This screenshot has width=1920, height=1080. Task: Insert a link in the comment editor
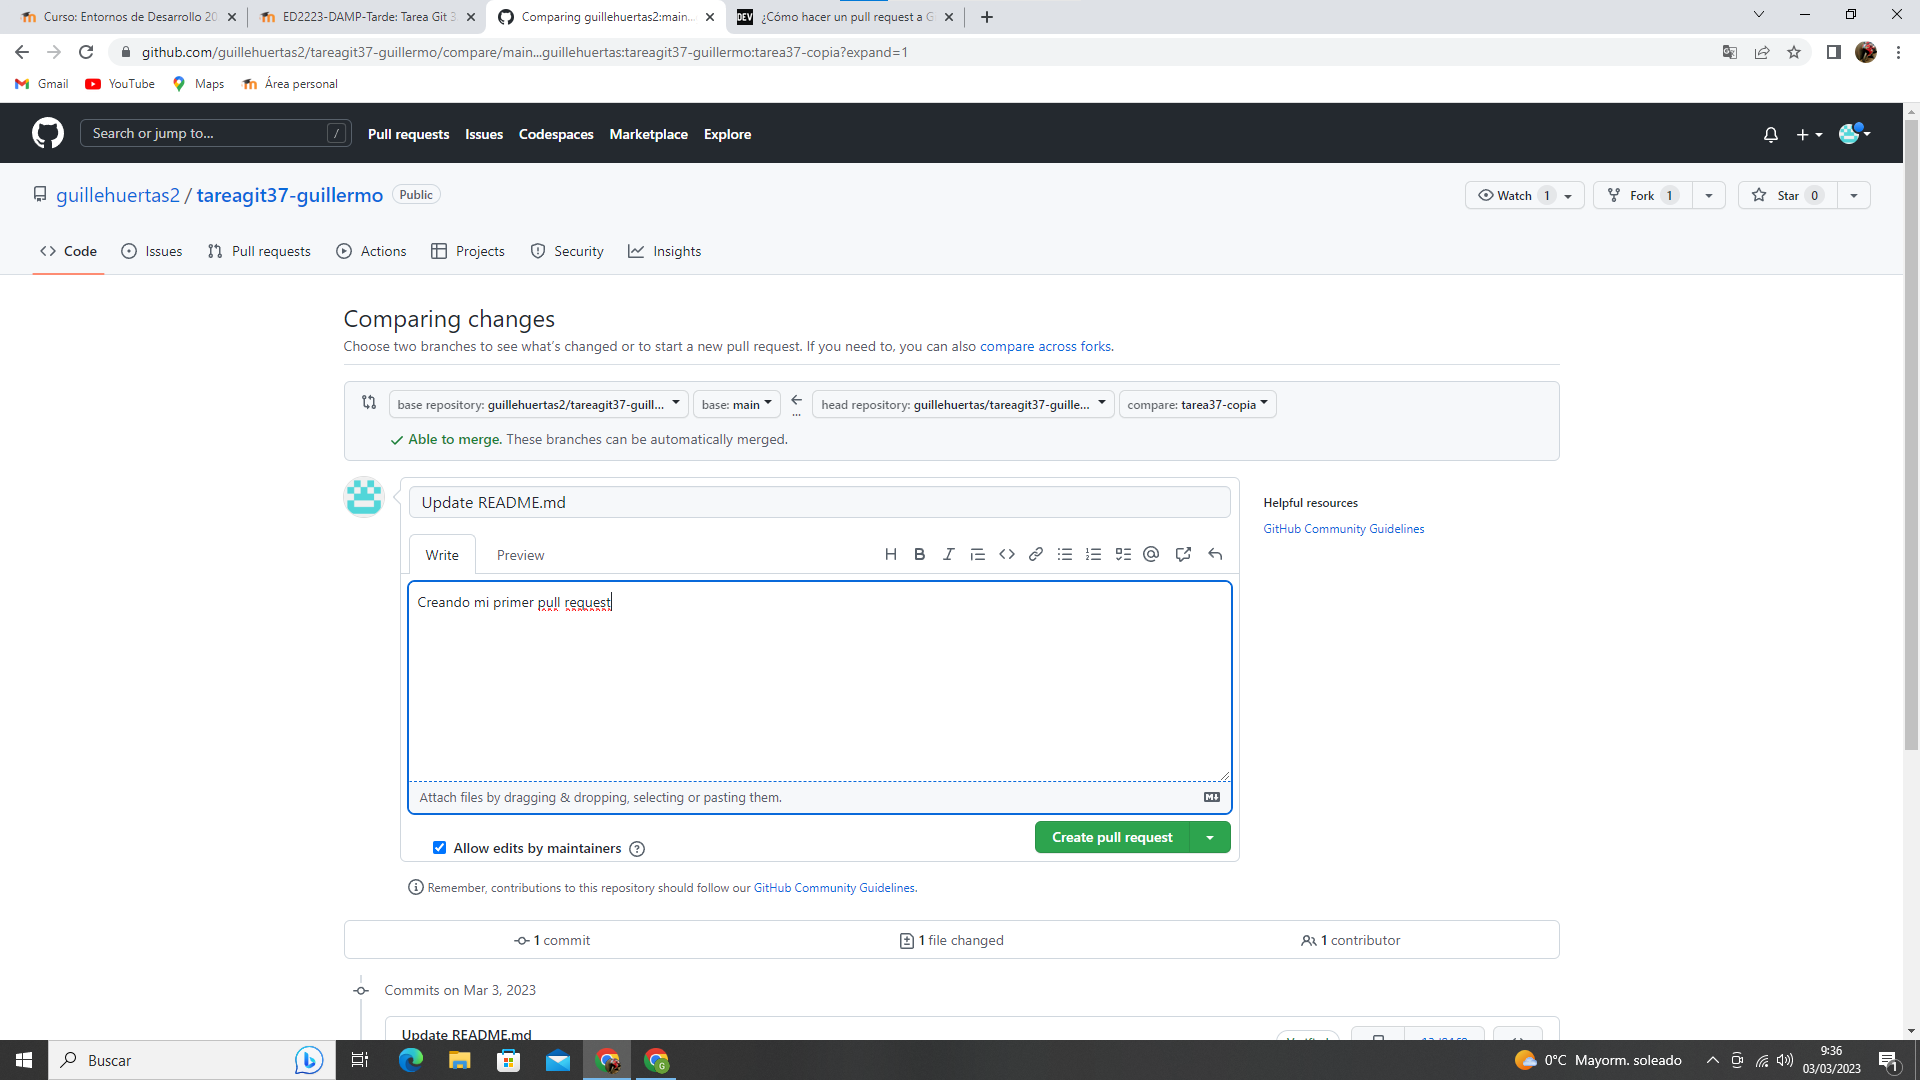point(1035,554)
